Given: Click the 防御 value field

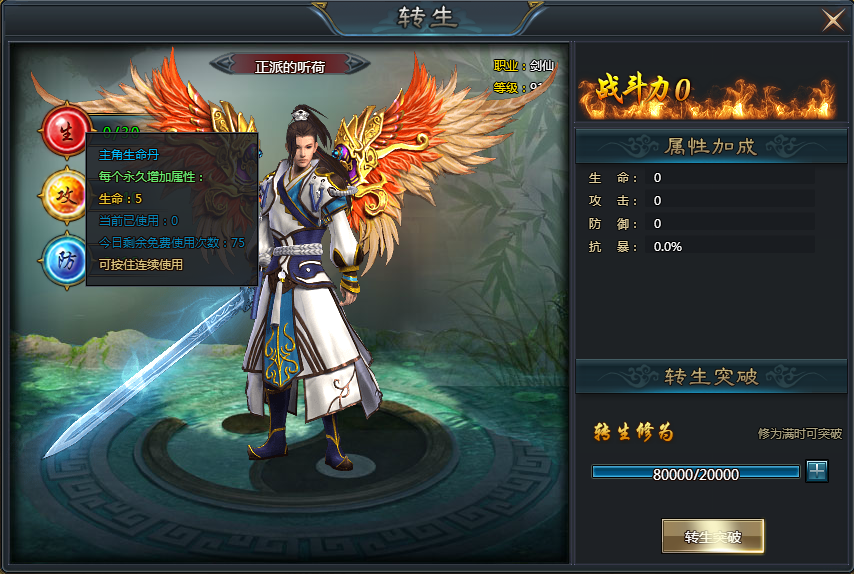Looking at the screenshot, I should pos(730,223).
